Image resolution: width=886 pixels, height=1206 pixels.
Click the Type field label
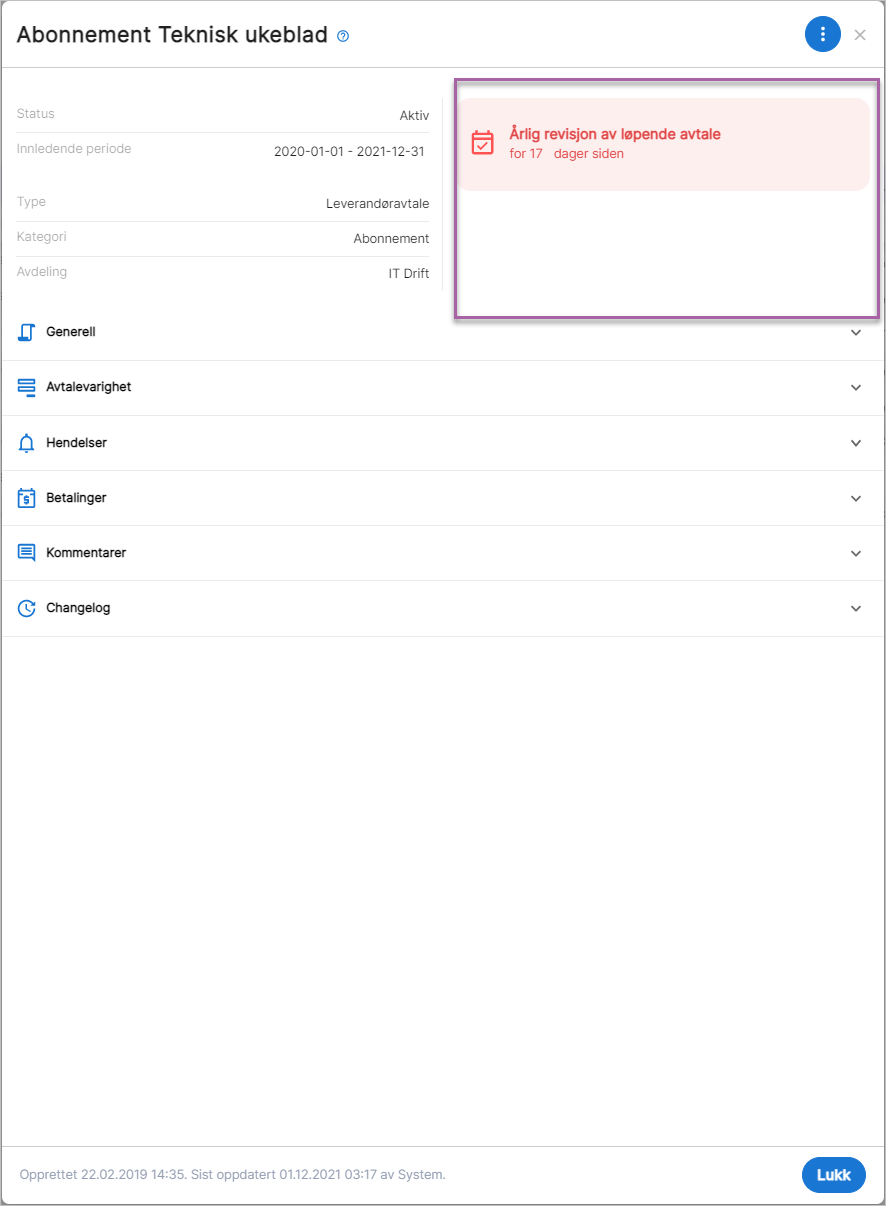31,202
